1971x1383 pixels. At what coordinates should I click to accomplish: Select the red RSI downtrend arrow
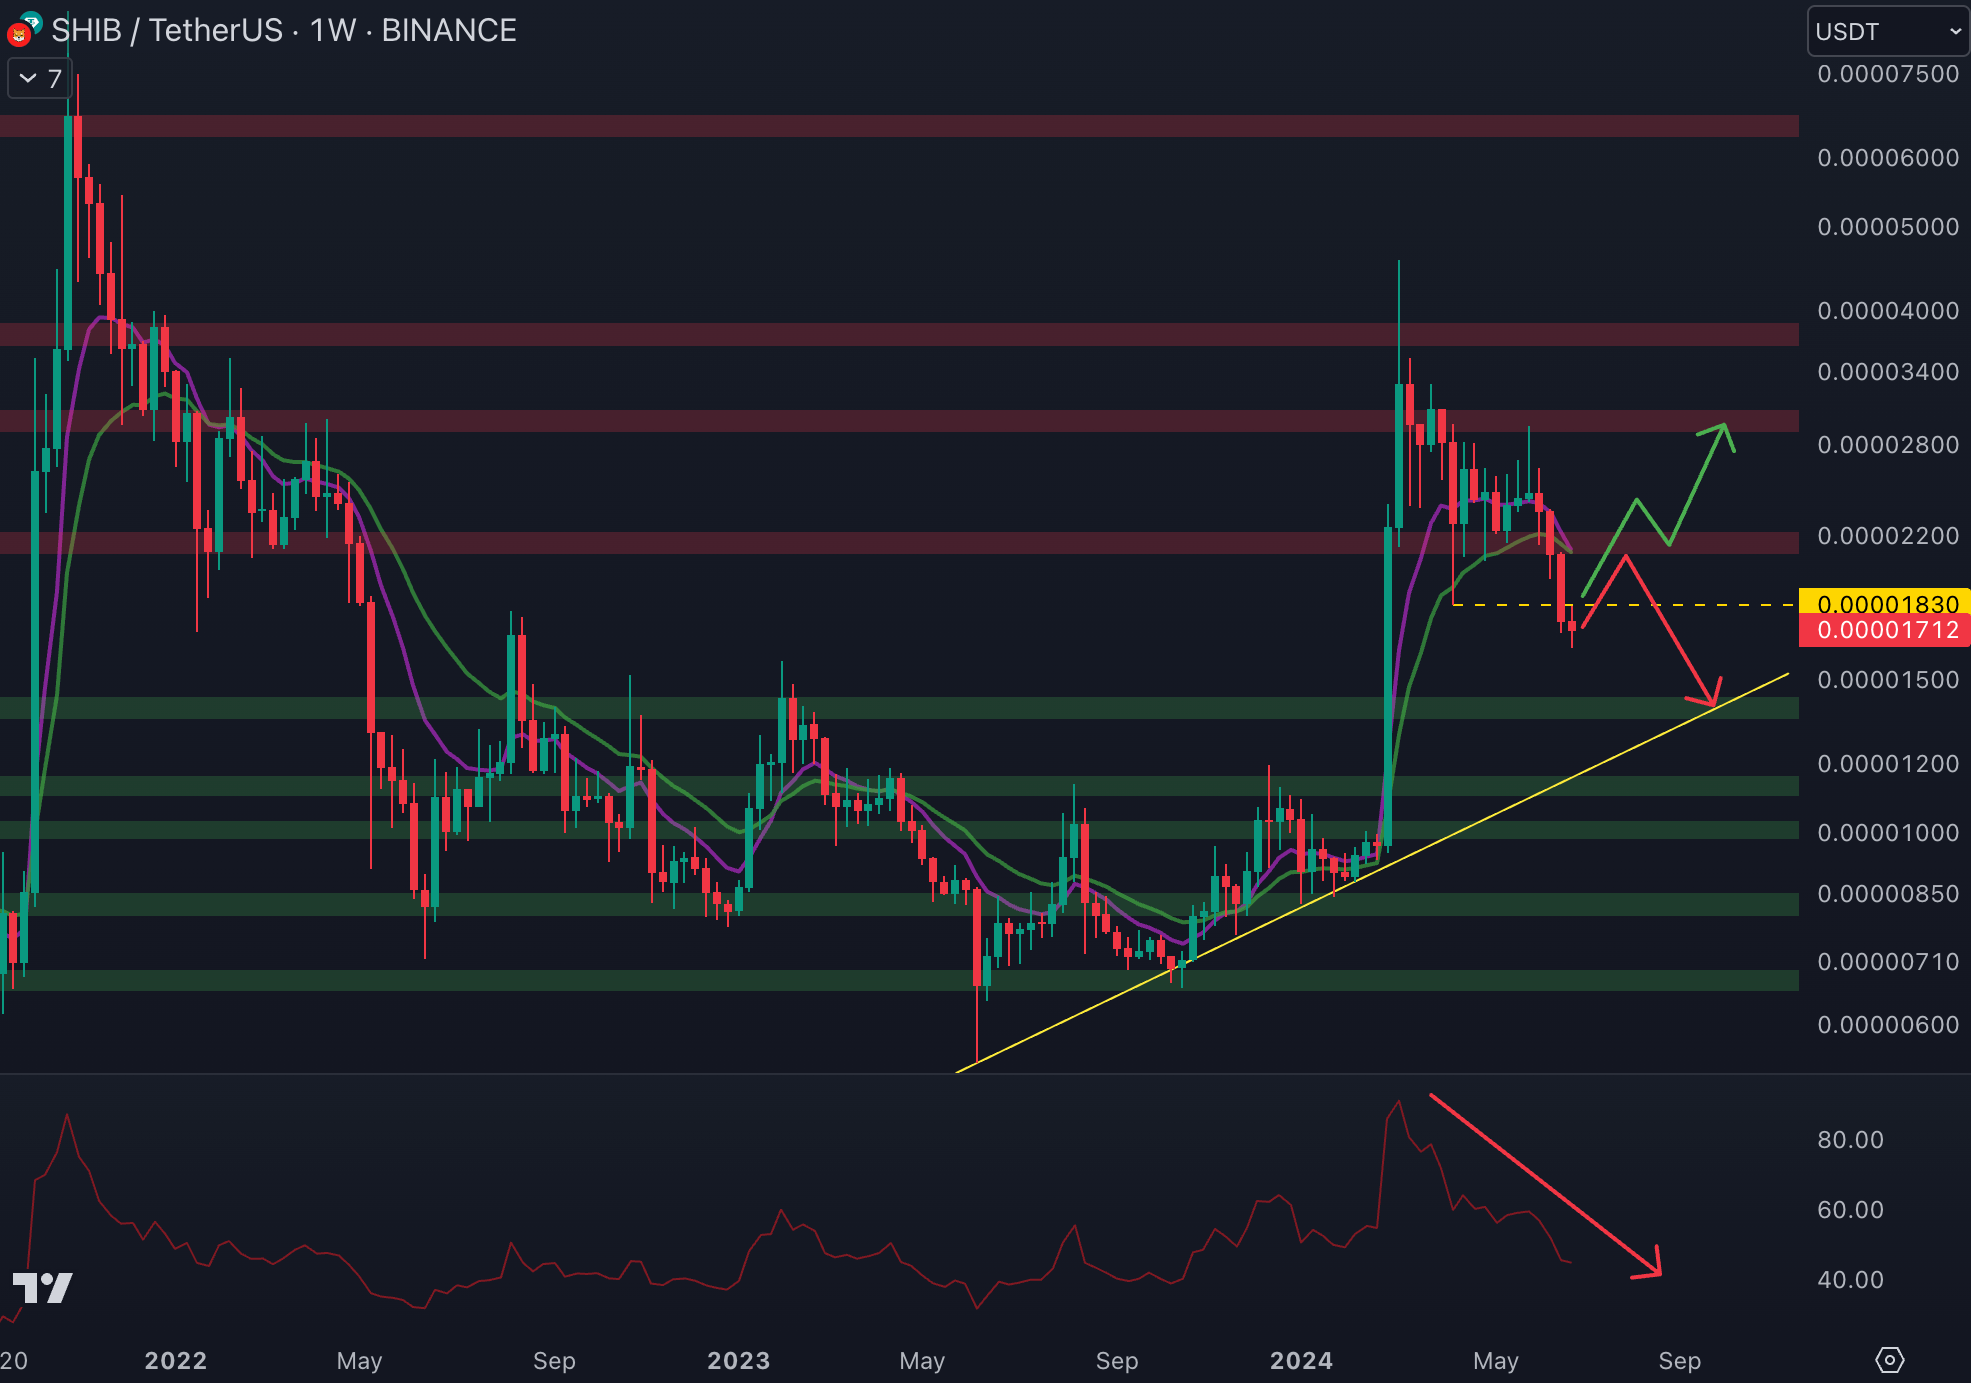click(x=1545, y=1184)
